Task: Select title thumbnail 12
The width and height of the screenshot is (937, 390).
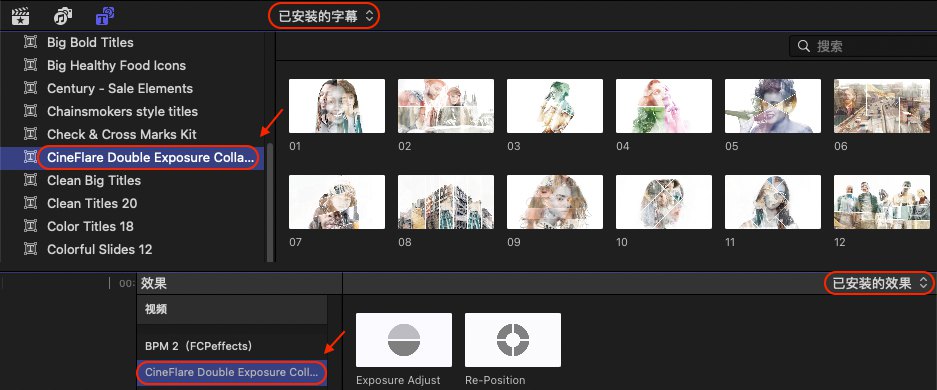Action: (881, 202)
